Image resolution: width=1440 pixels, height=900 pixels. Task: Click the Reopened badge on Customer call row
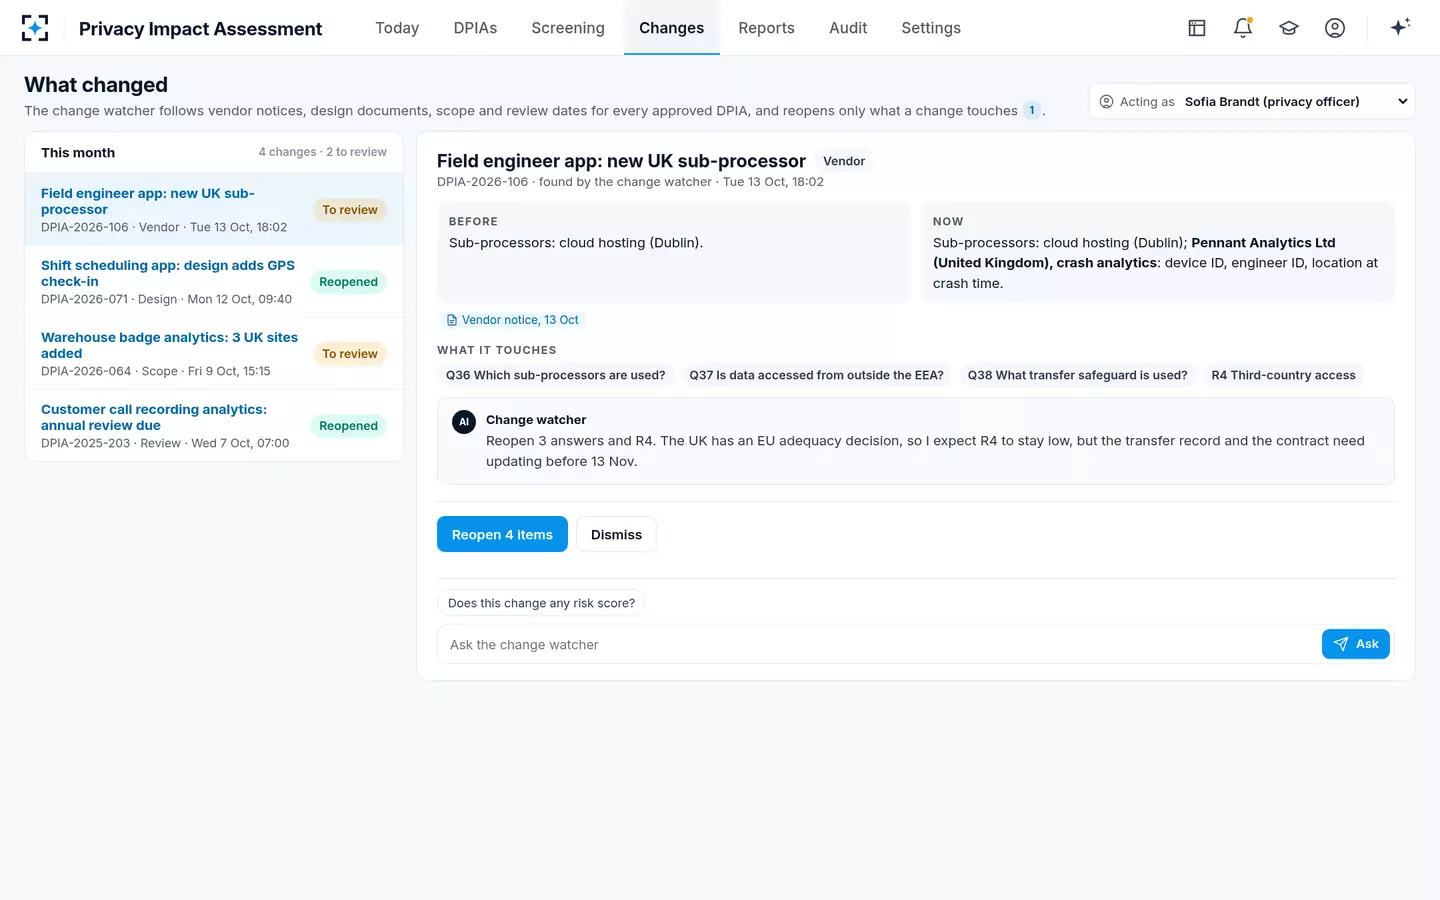click(348, 426)
